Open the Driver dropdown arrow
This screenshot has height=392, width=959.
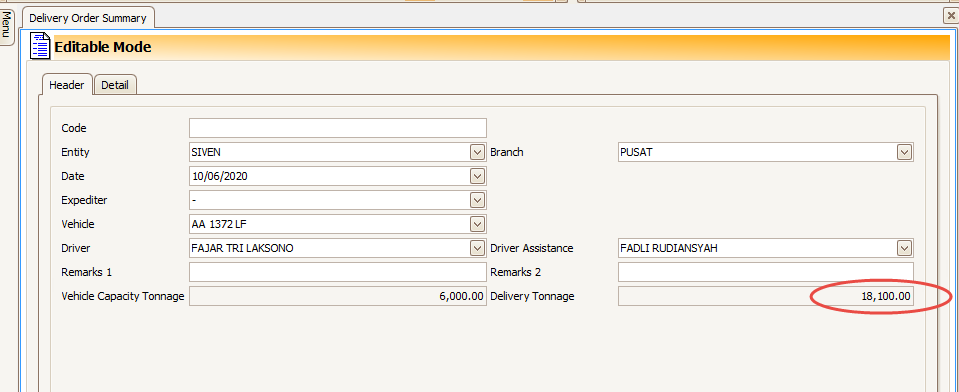click(477, 248)
